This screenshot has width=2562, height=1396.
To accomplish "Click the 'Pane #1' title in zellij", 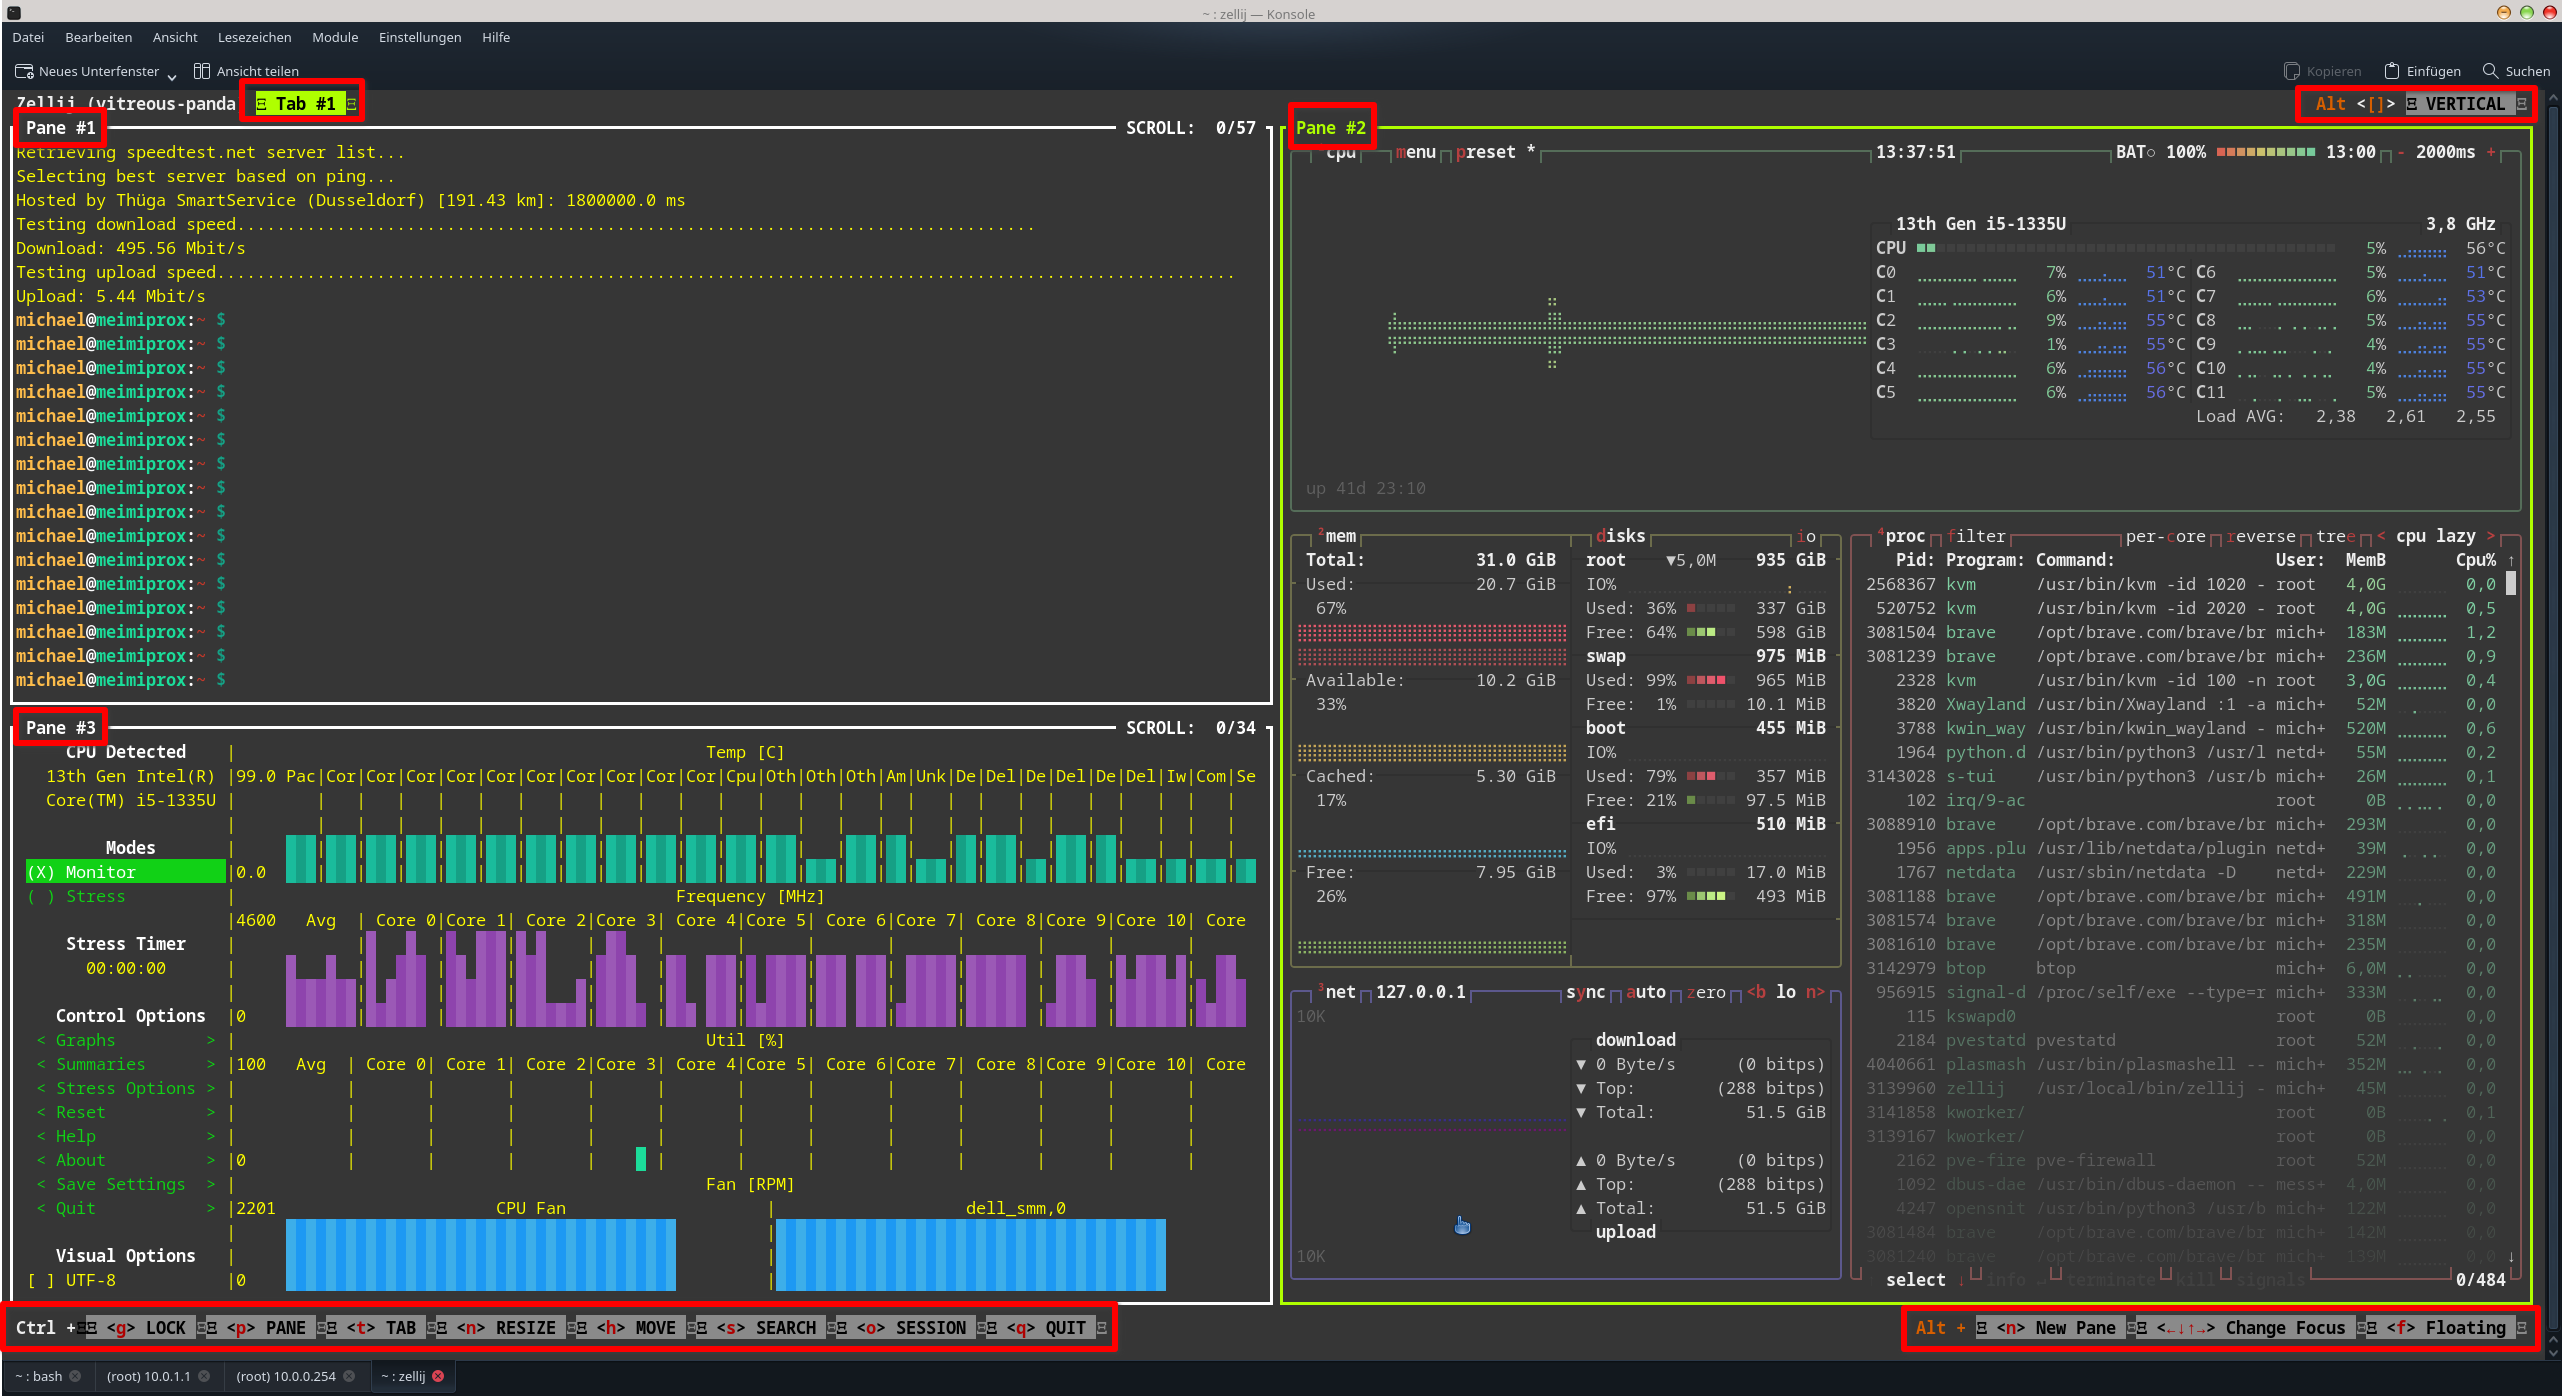I will click(x=61, y=128).
